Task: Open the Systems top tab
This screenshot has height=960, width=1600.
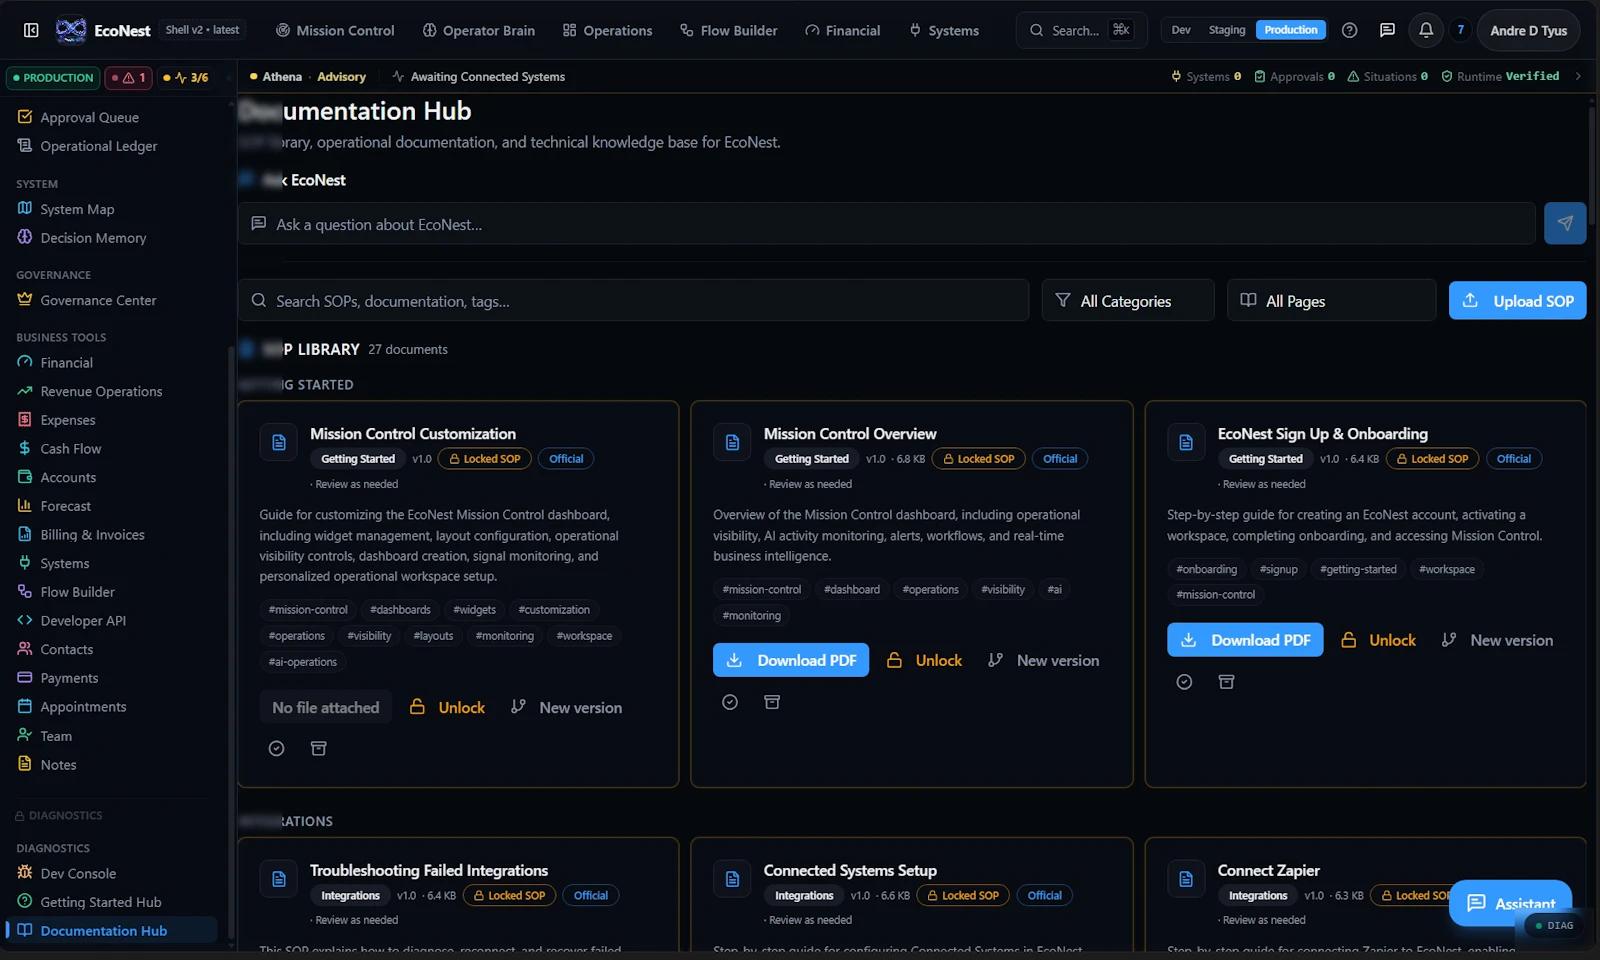Action: [x=943, y=30]
